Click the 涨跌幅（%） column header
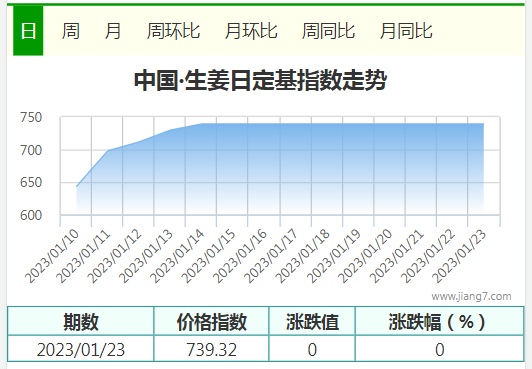Image resolution: width=532 pixels, height=369 pixels. (x=439, y=322)
